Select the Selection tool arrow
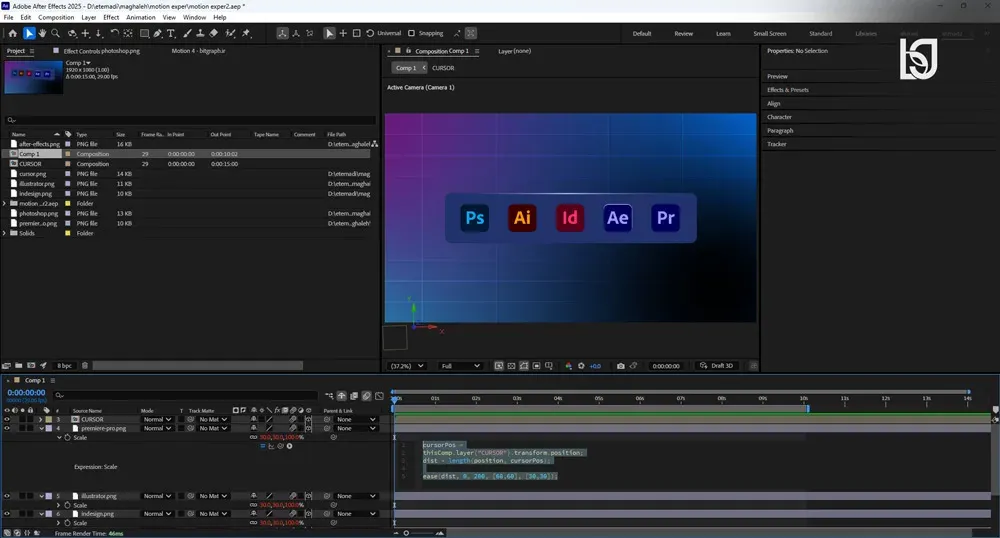 29,33
